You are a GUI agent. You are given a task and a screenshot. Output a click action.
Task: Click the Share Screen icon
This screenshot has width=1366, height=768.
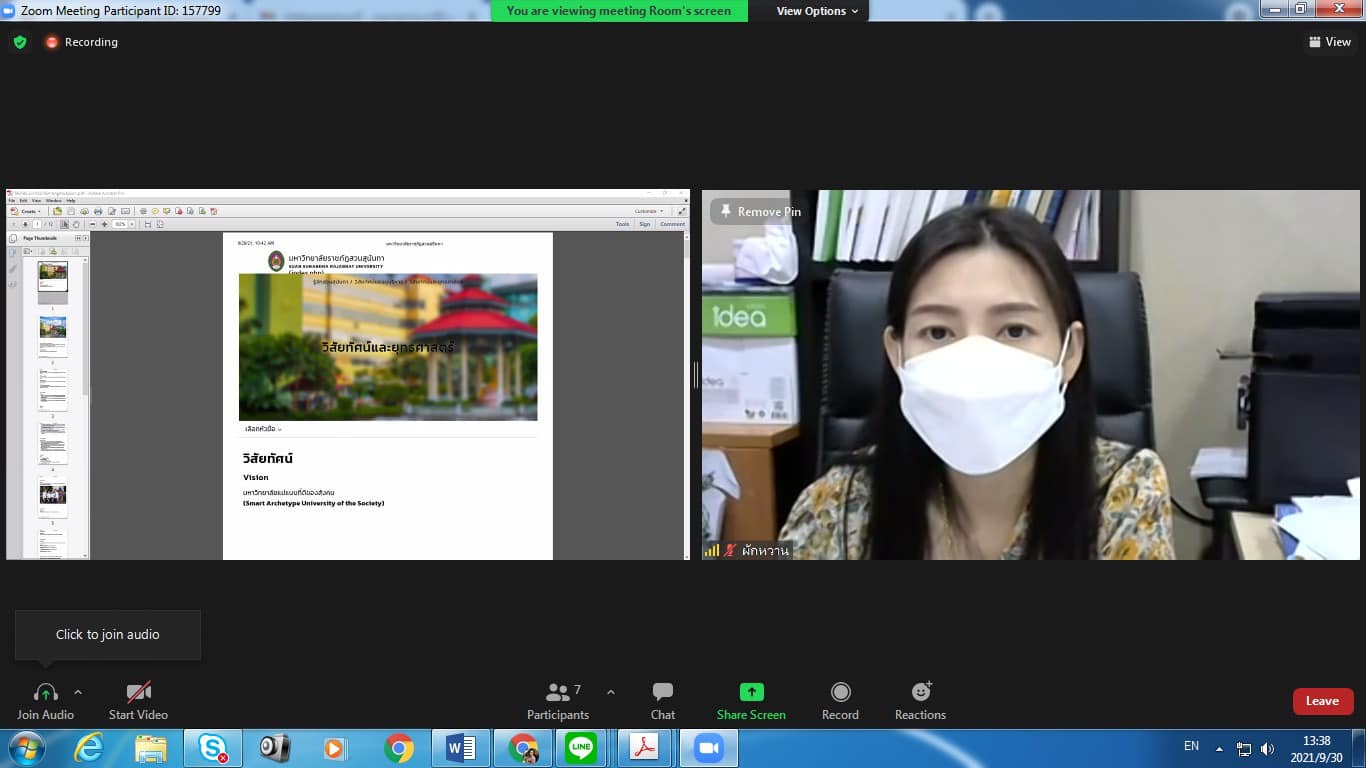[751, 692]
